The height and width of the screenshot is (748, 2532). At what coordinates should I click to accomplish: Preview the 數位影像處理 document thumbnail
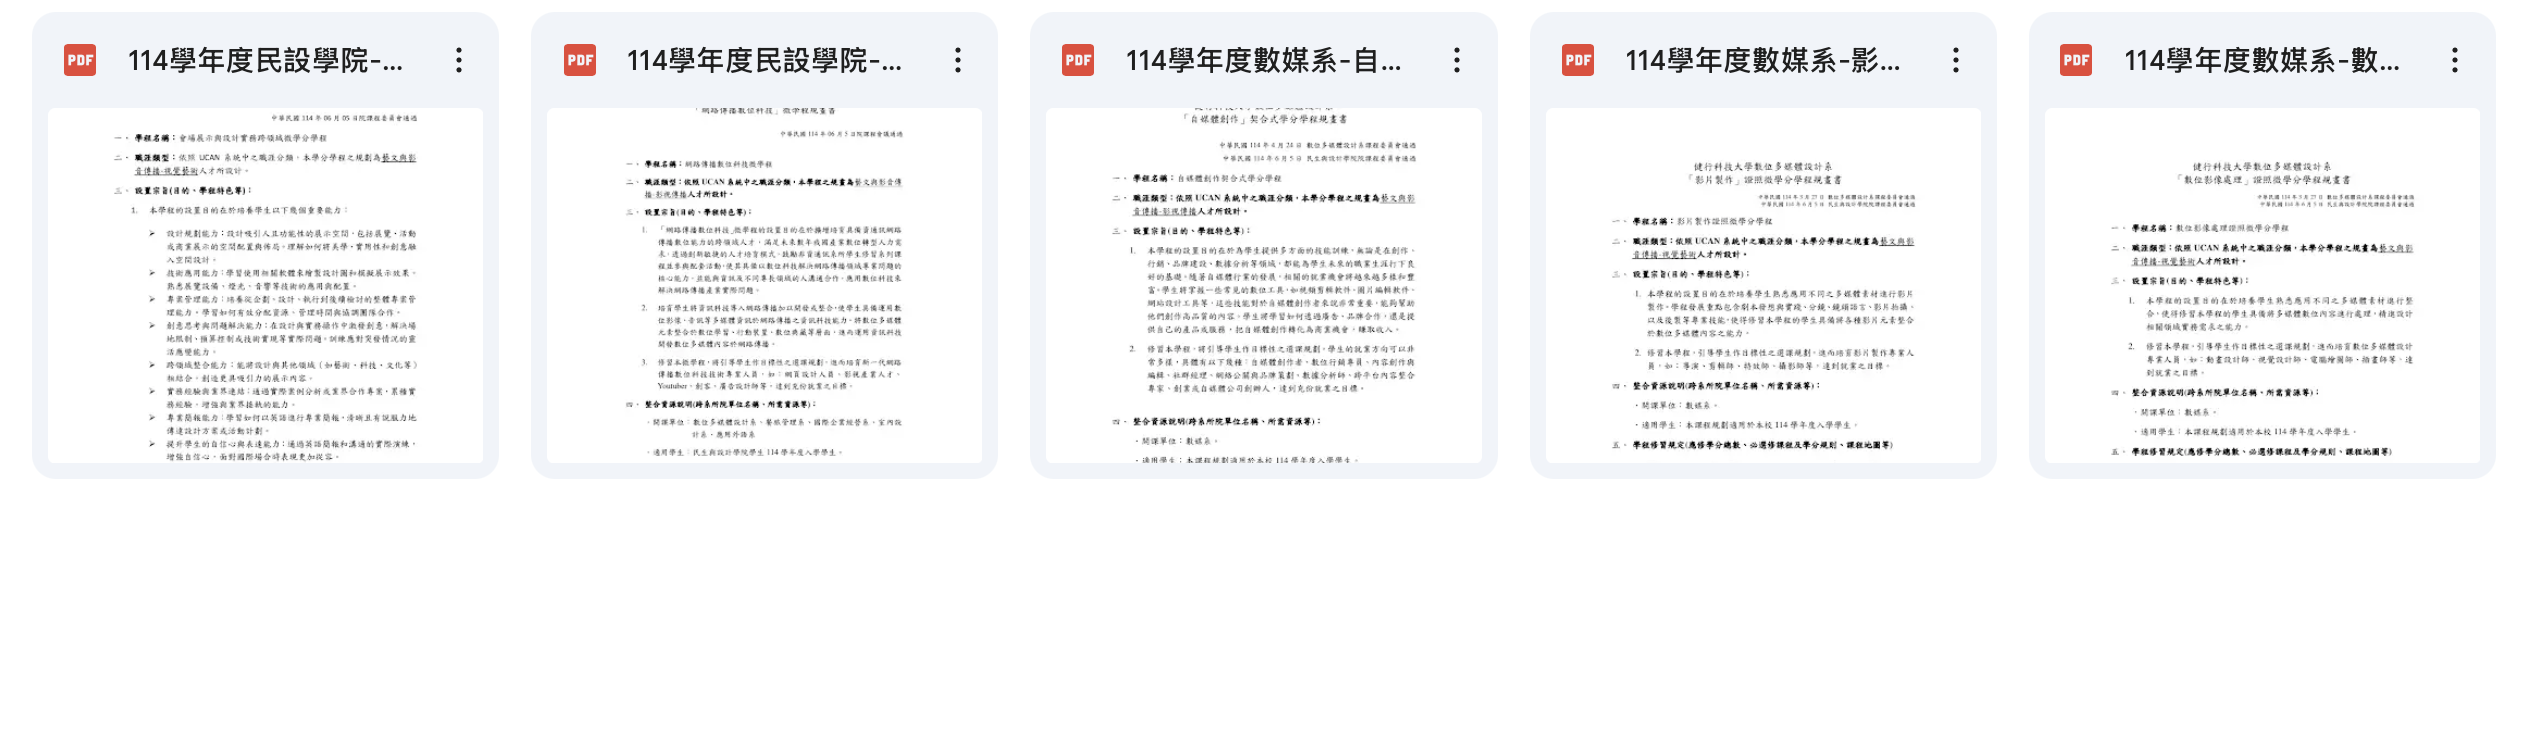2261,285
